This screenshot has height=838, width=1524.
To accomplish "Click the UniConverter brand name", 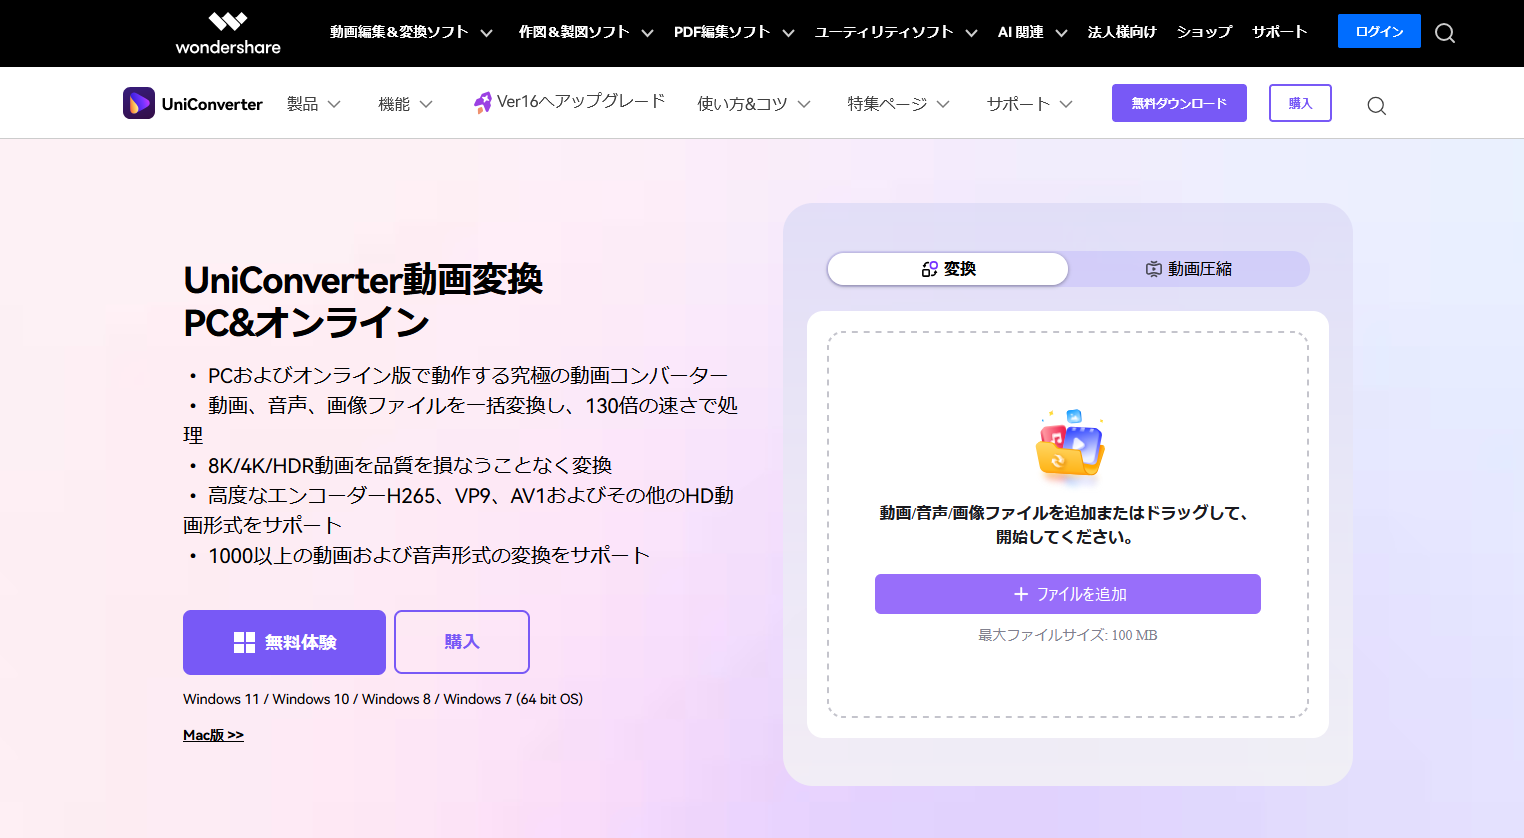I will (212, 104).
